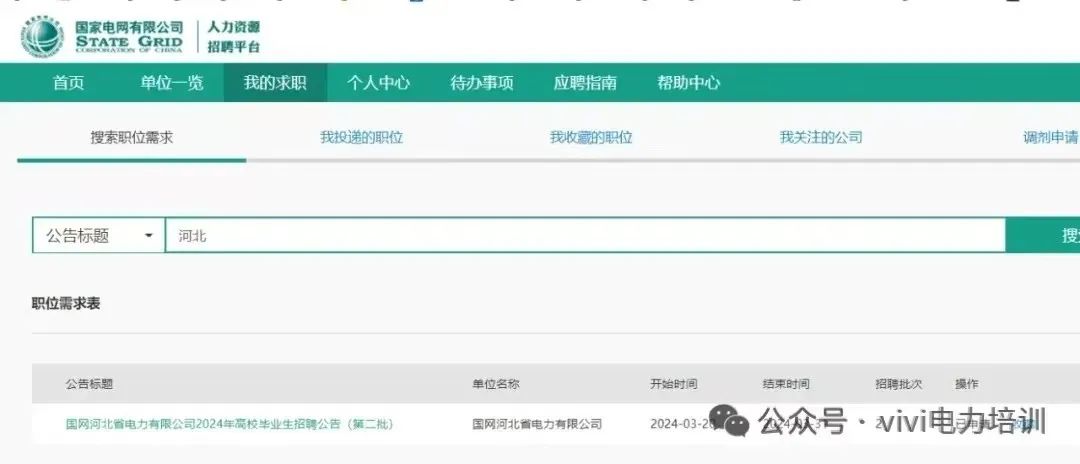The width and height of the screenshot is (1080, 464).
Task: Open 个人中心 from the nav bar
Action: click(x=378, y=83)
